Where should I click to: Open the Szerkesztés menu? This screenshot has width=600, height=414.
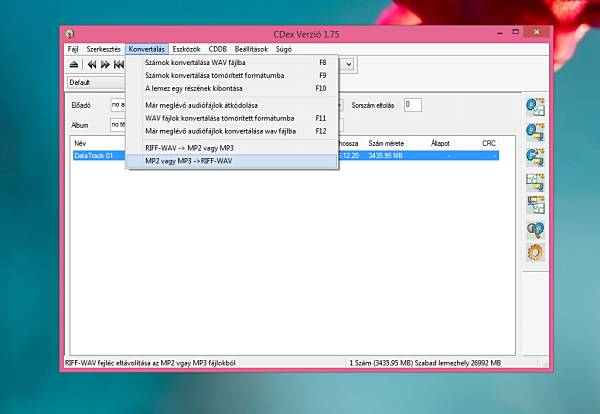tap(103, 49)
